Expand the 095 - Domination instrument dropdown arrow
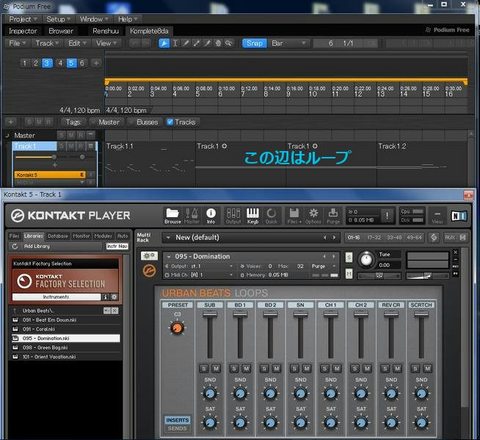This screenshot has width=480, height=440. click(169, 256)
